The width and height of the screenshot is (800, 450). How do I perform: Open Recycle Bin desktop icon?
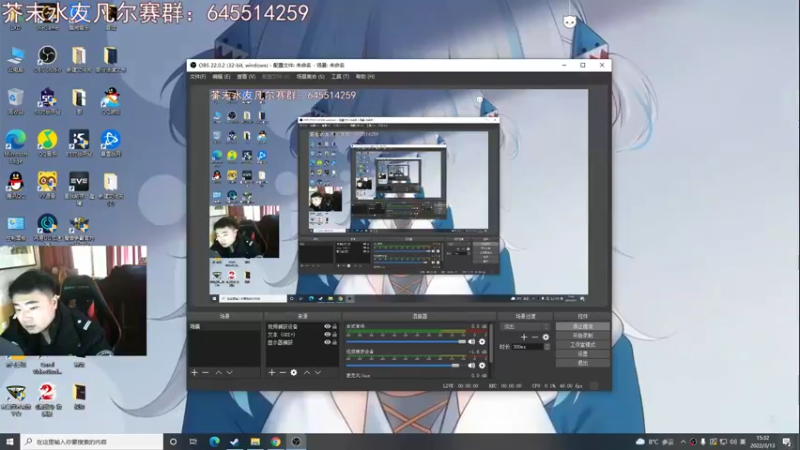pyautogui.click(x=15, y=101)
